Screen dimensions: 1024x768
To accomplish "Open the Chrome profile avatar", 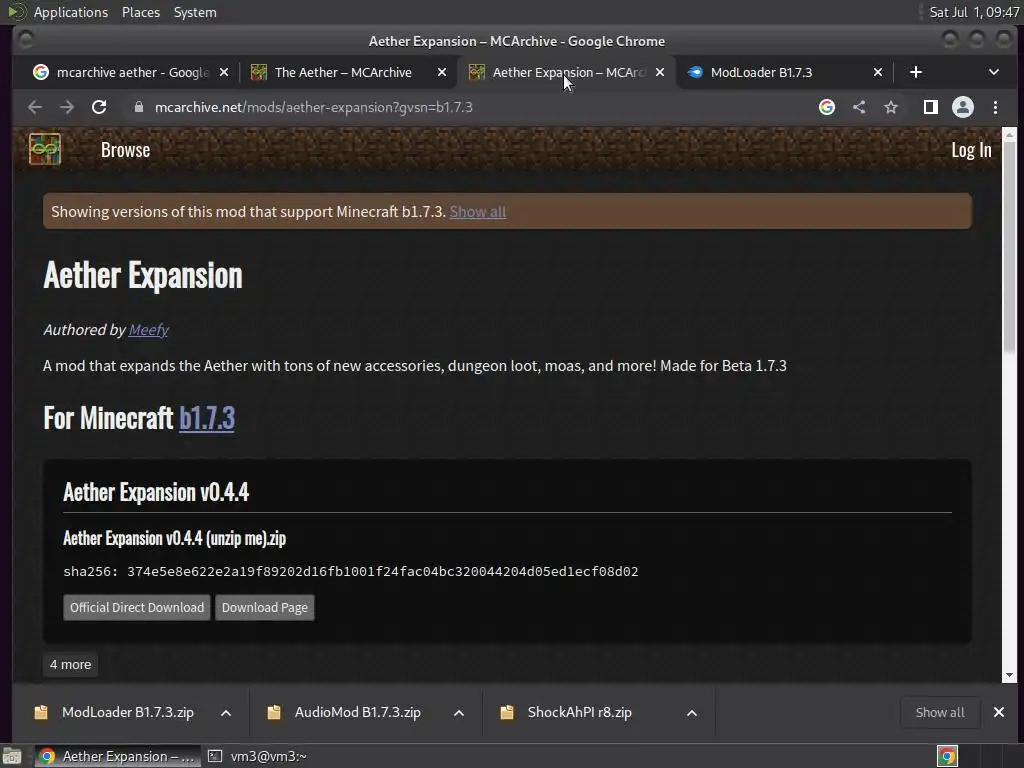I will coord(963,107).
